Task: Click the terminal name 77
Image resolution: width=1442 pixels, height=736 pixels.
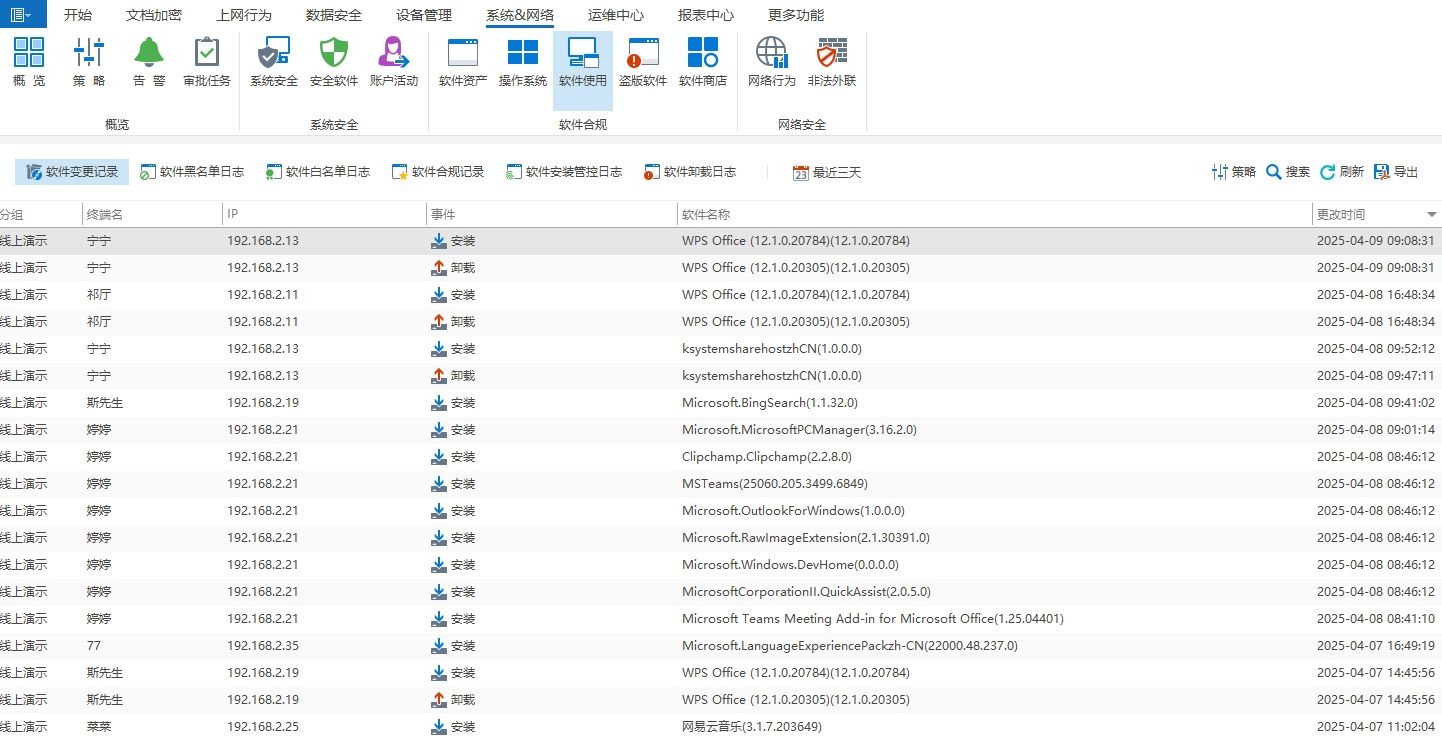Action: 94,646
